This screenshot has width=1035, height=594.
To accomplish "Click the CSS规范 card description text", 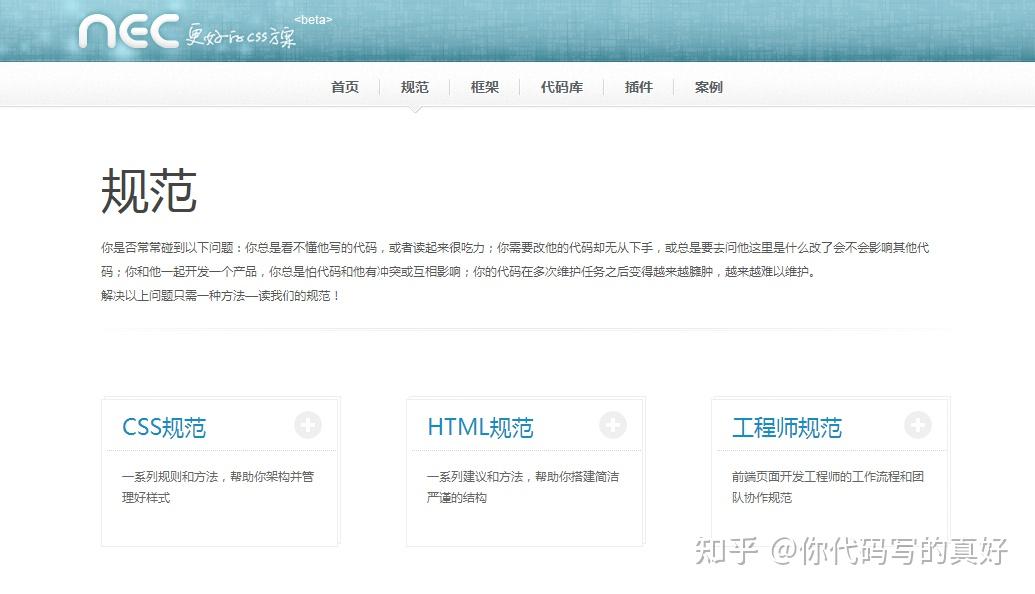I will pos(218,487).
